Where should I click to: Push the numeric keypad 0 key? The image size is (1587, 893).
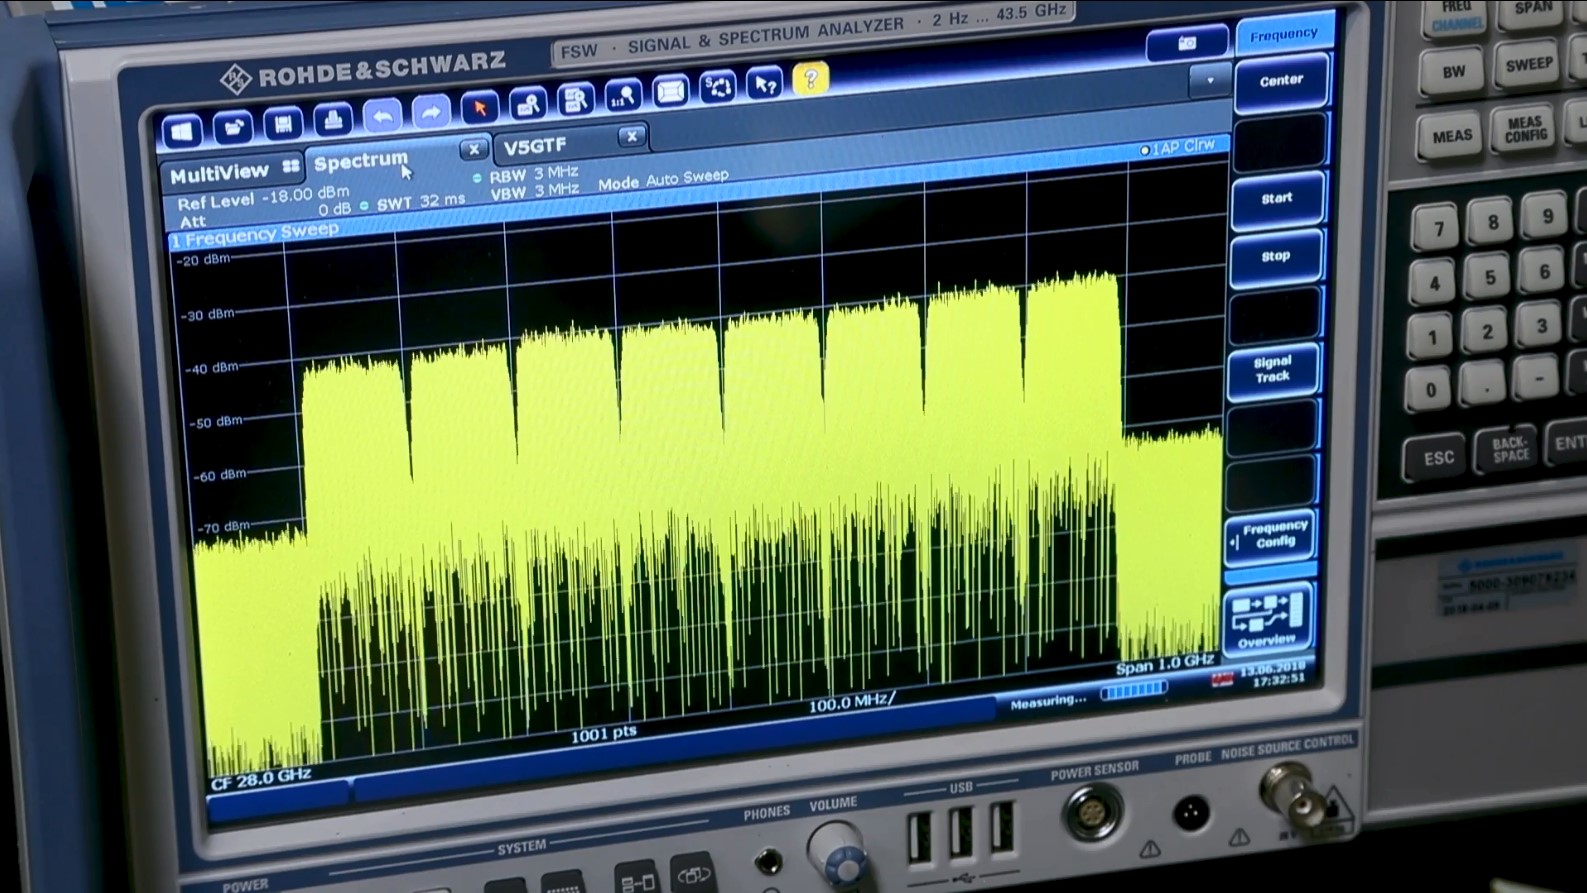1430,390
